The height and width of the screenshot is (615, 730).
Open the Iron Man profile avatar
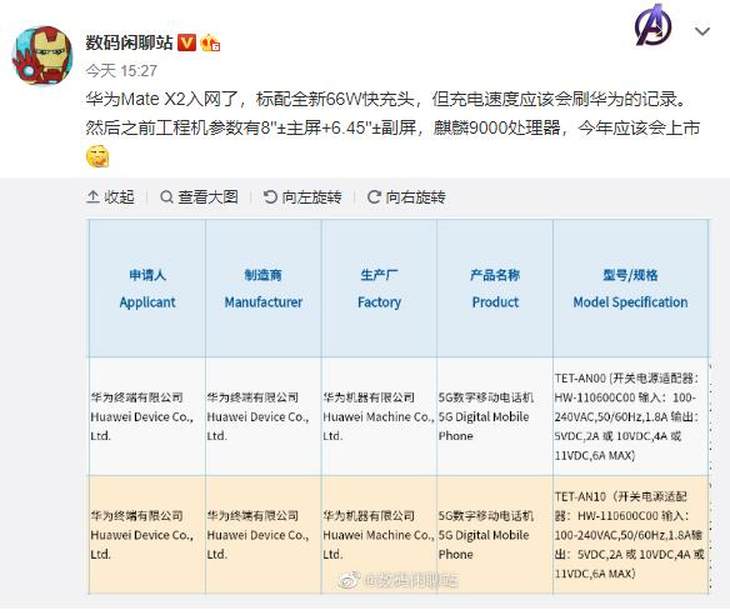pos(42,55)
